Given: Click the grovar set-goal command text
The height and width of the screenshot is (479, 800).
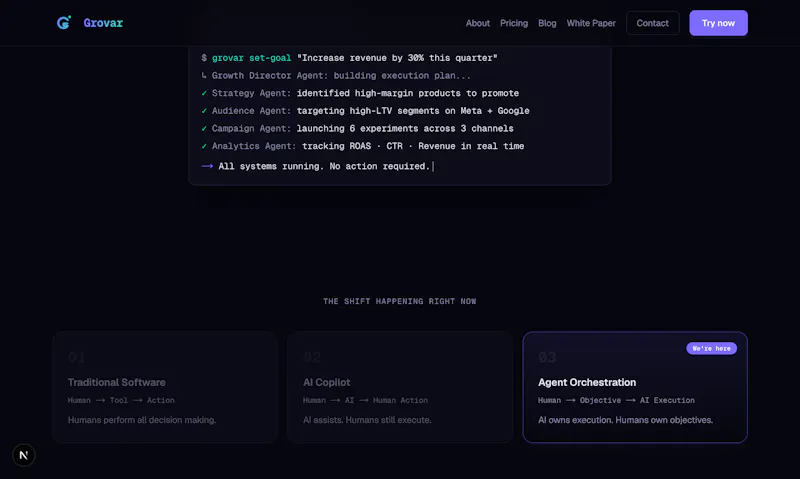Looking at the screenshot, I should tap(252, 58).
